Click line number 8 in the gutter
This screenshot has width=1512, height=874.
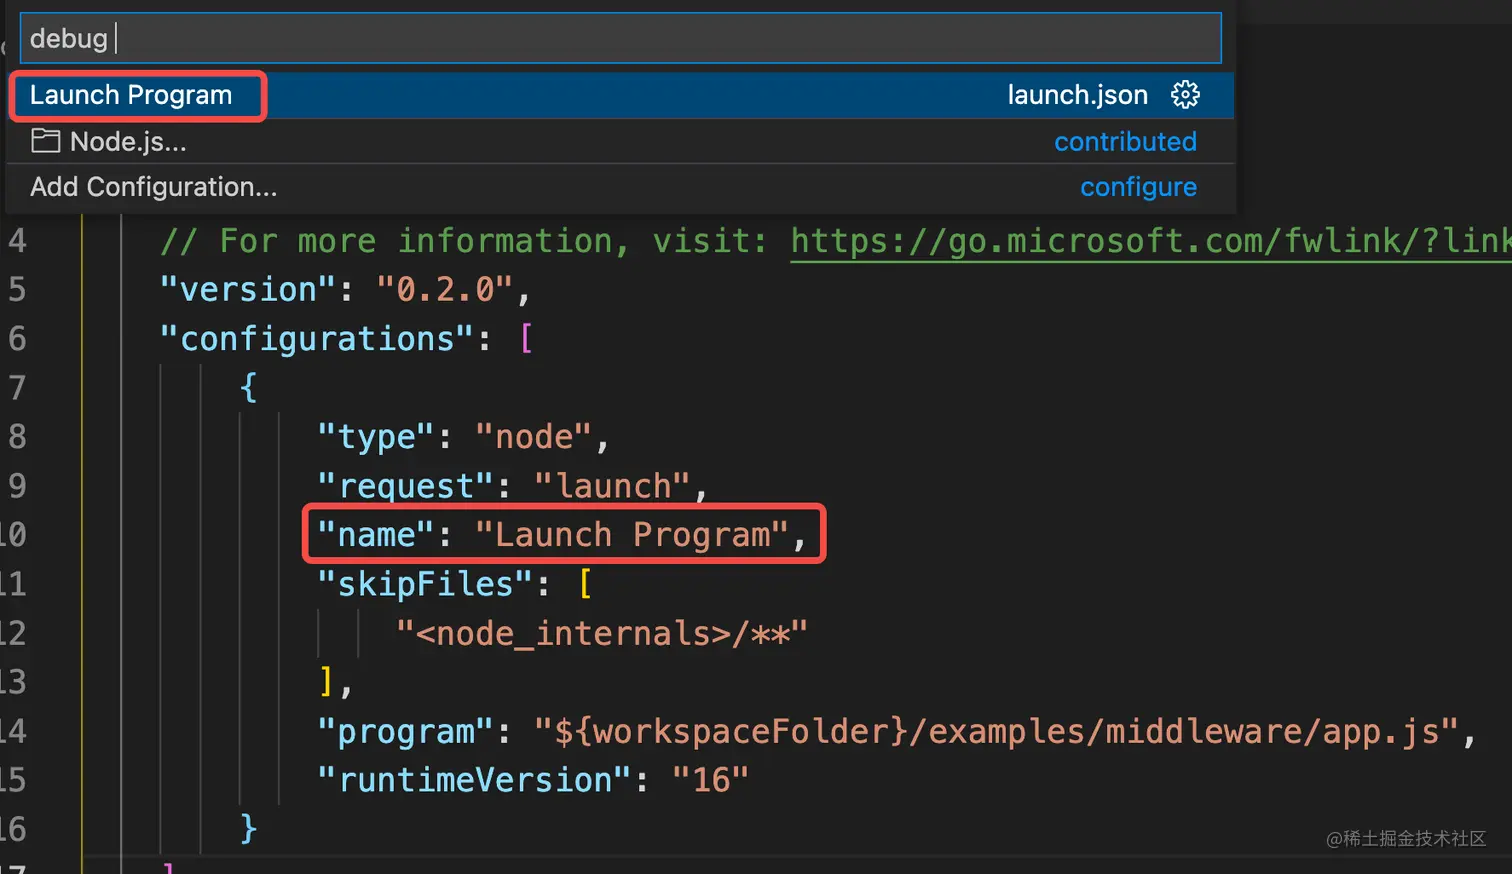17,437
